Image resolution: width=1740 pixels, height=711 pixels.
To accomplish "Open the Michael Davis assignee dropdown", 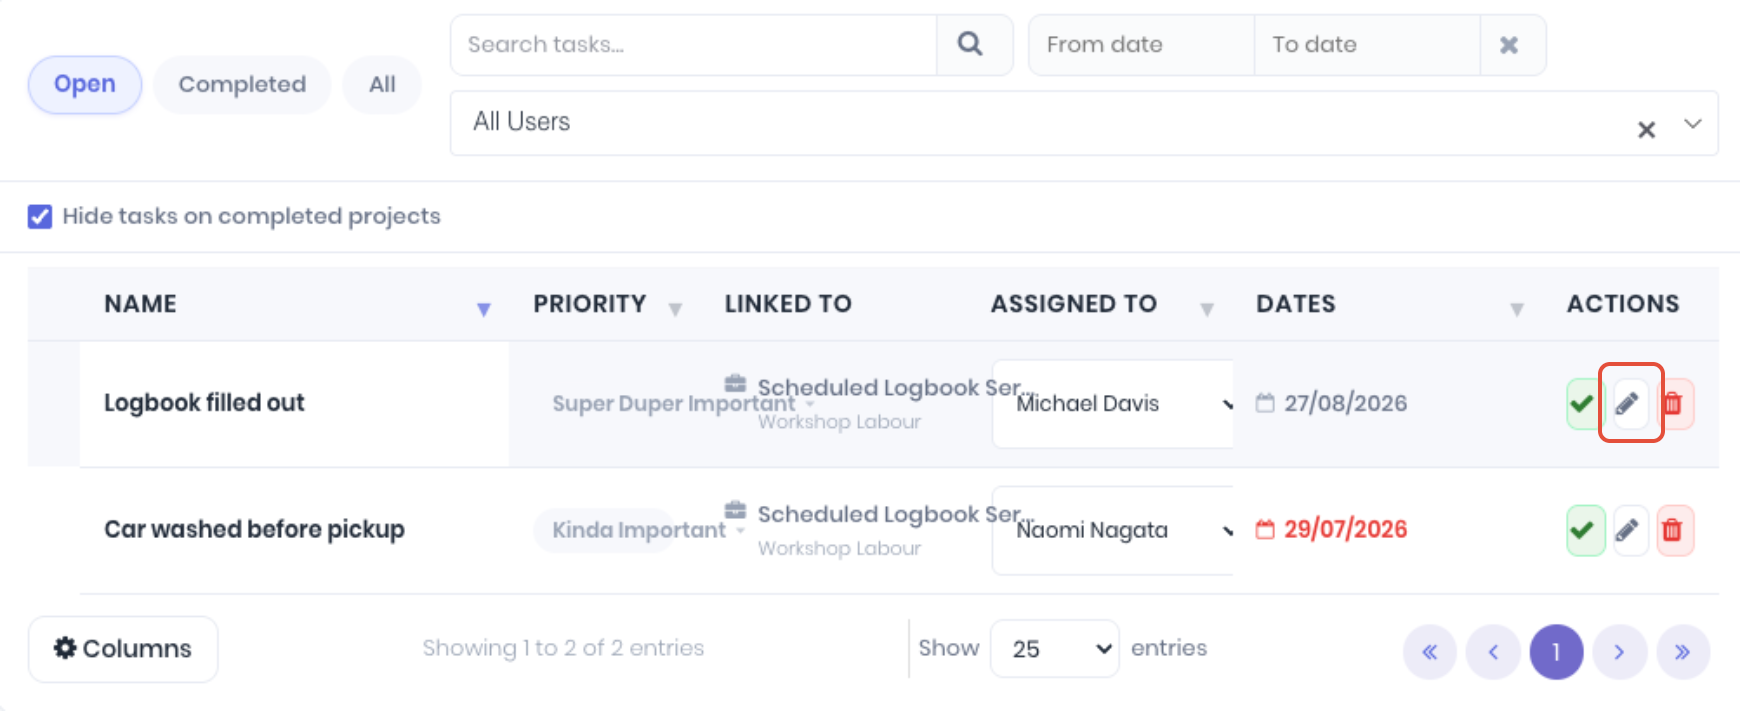I will click(x=1113, y=404).
